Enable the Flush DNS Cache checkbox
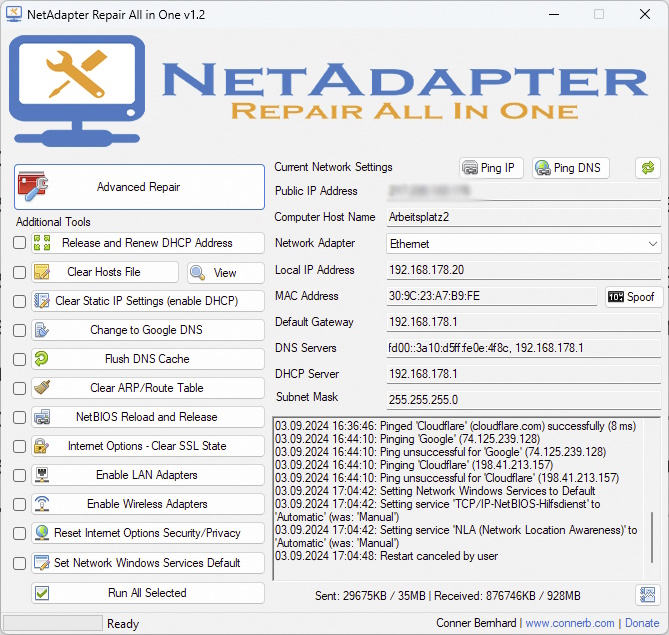Viewport: 669px width, 635px height. (19, 359)
